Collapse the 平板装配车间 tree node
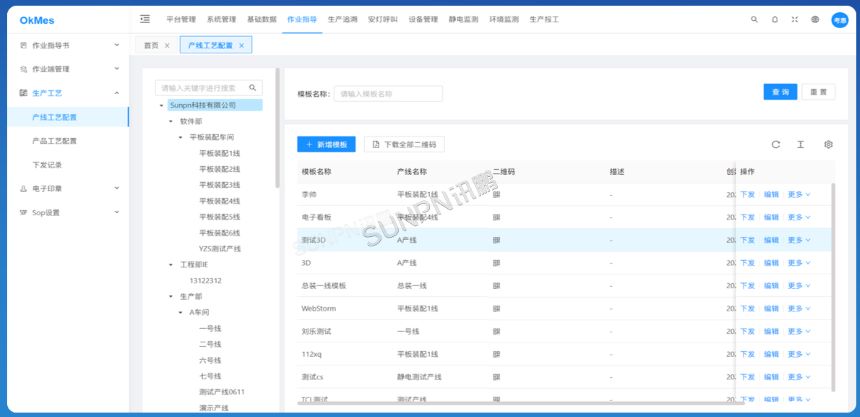 (180, 137)
